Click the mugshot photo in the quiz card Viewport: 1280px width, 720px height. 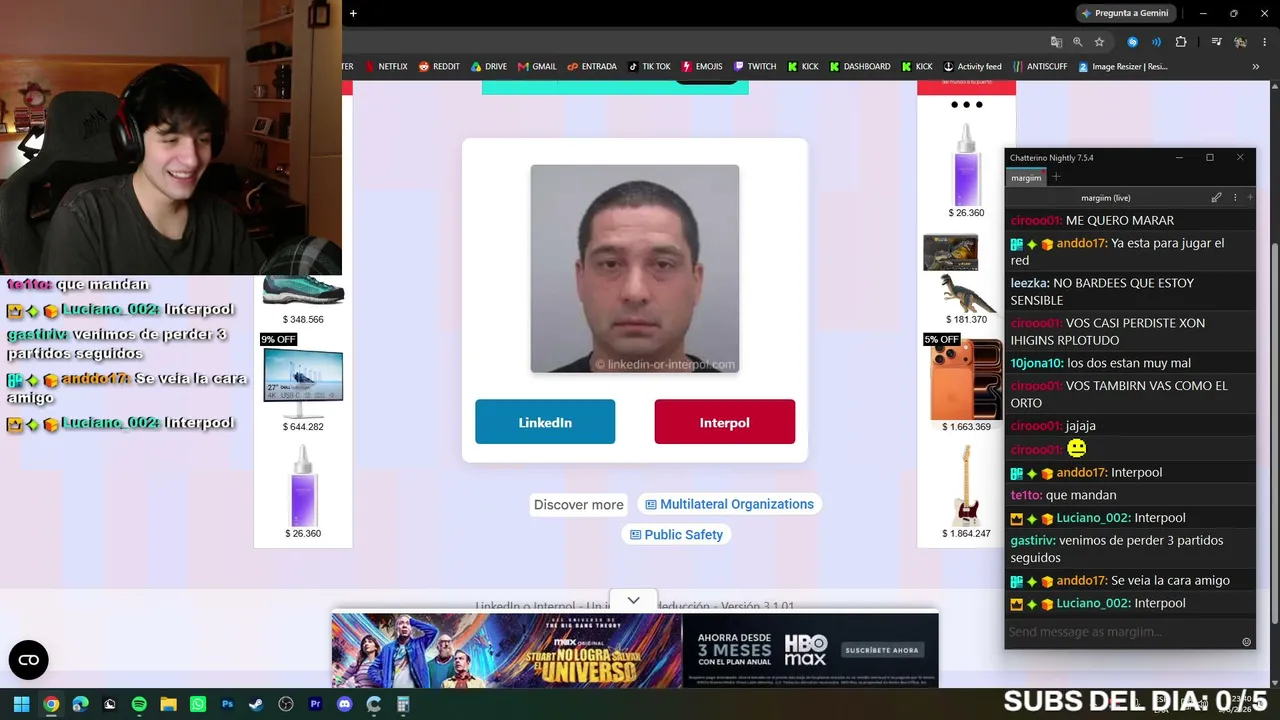(635, 269)
